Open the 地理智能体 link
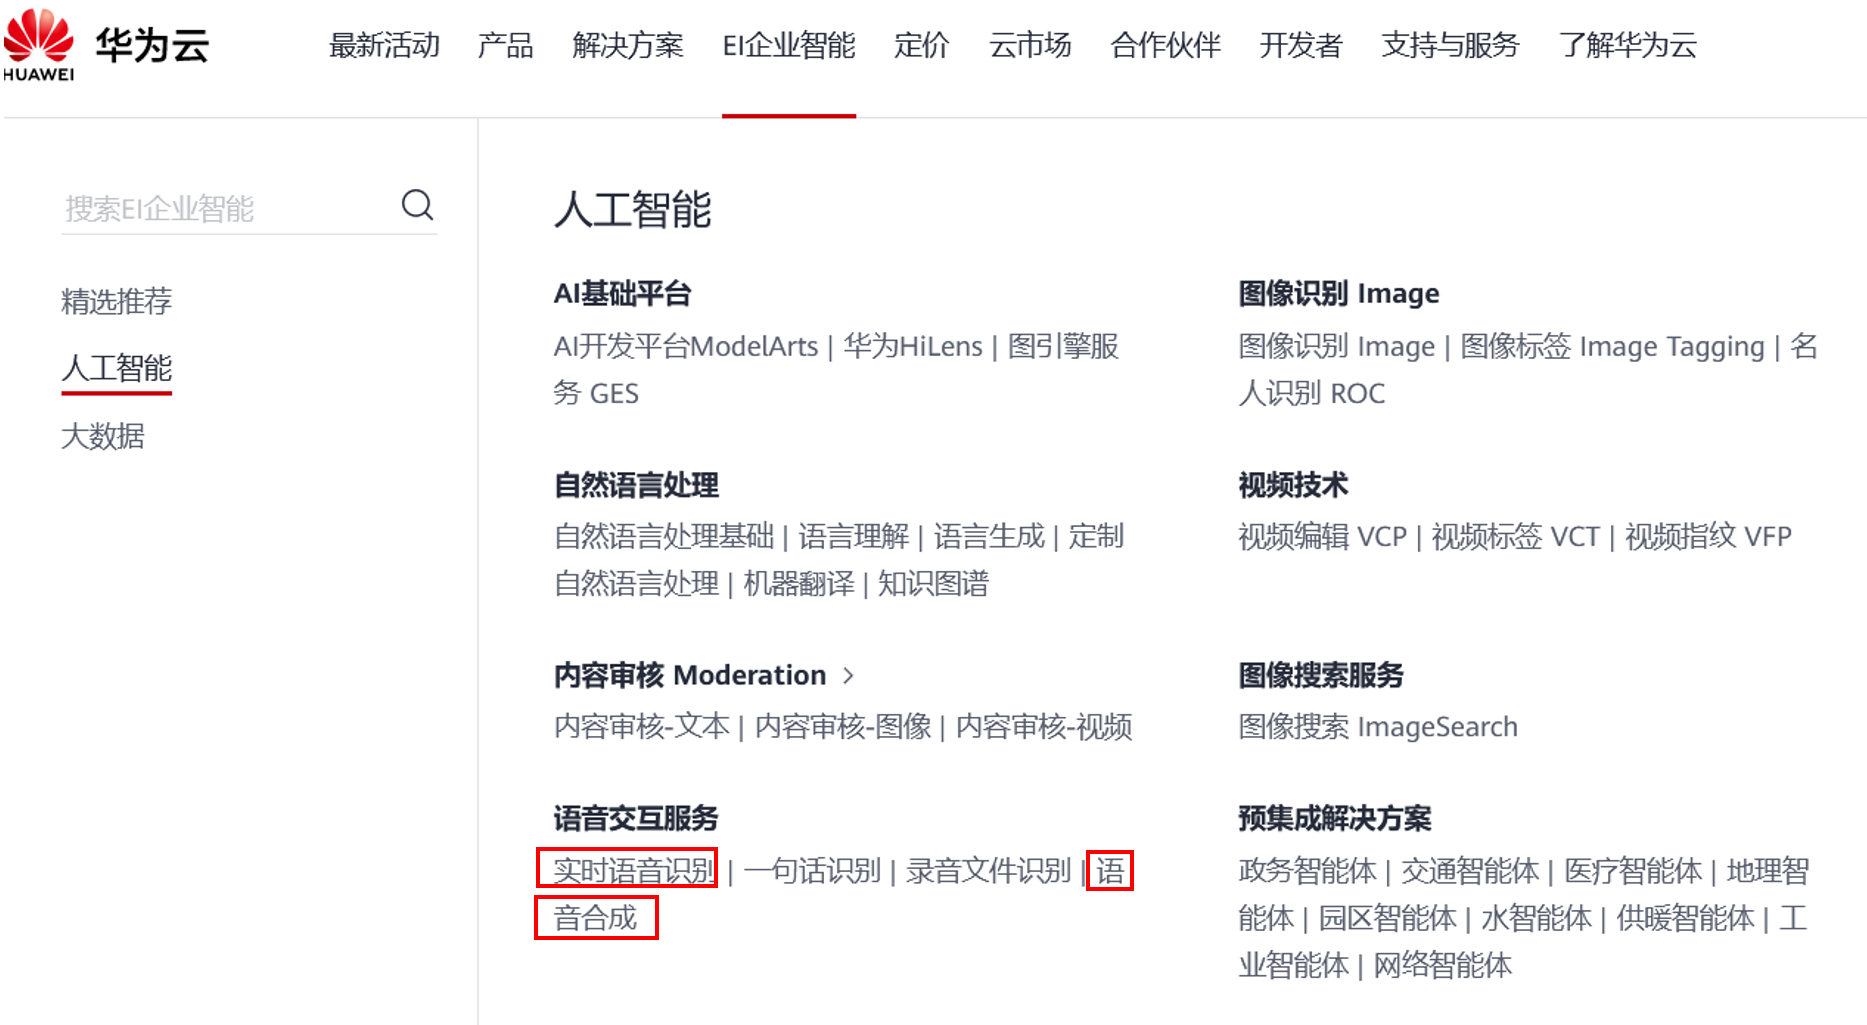The width and height of the screenshot is (1867, 1025). [1767, 870]
